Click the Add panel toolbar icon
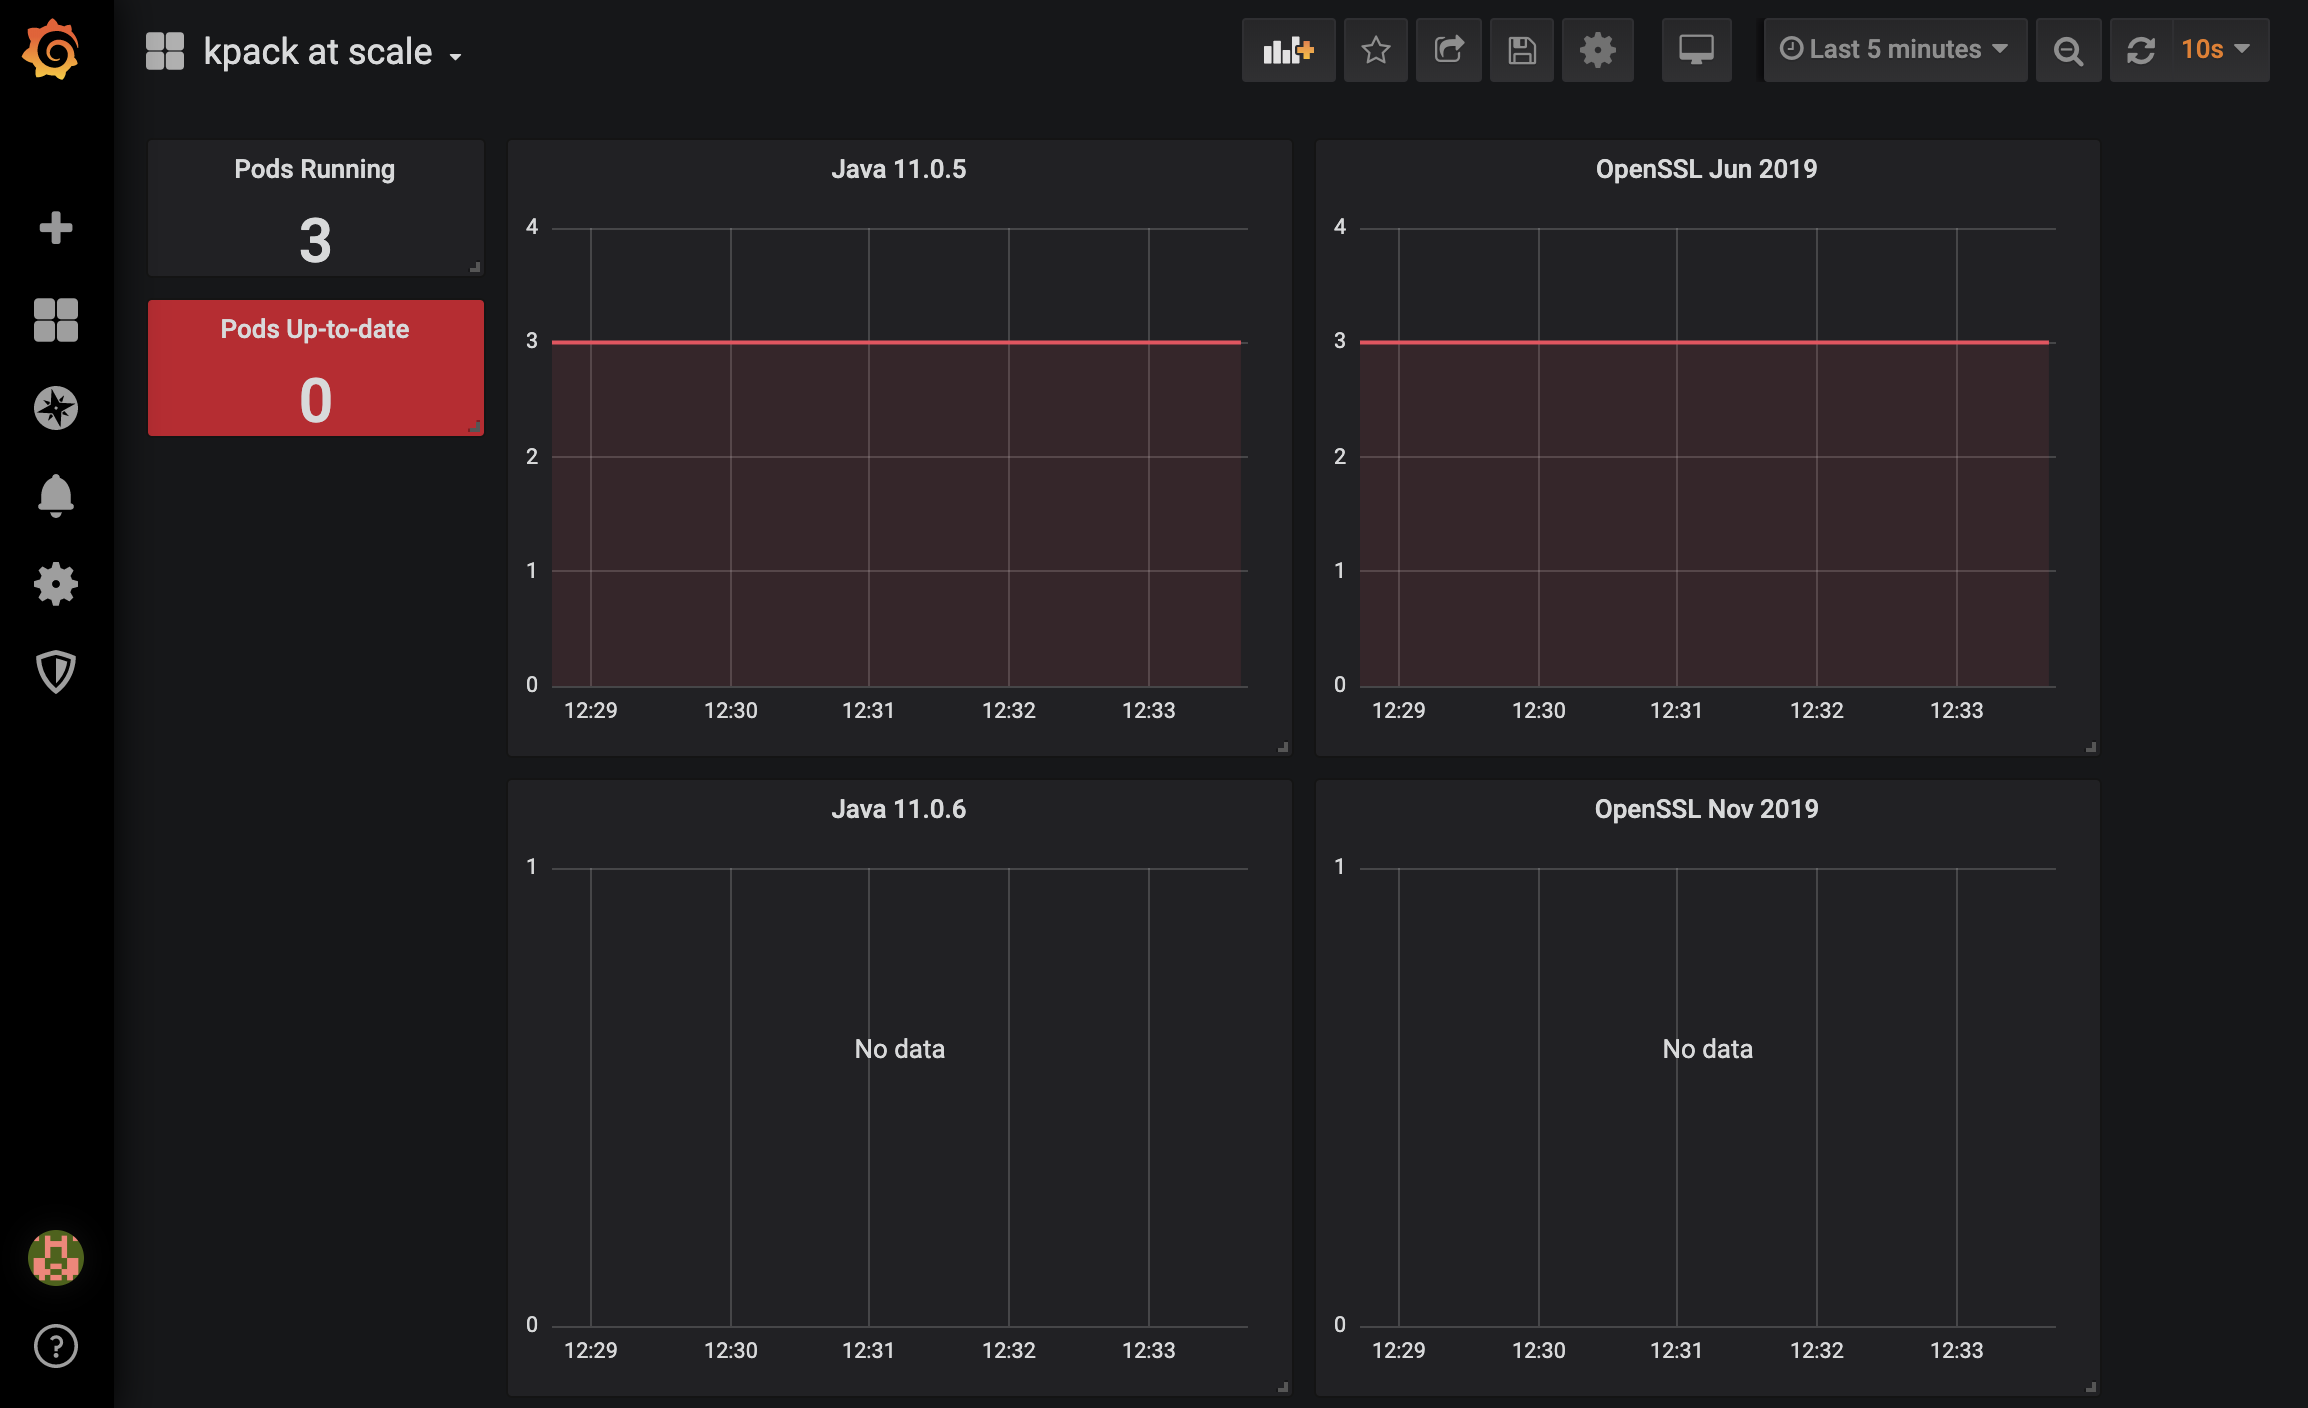This screenshot has height=1408, width=2308. (1288, 50)
